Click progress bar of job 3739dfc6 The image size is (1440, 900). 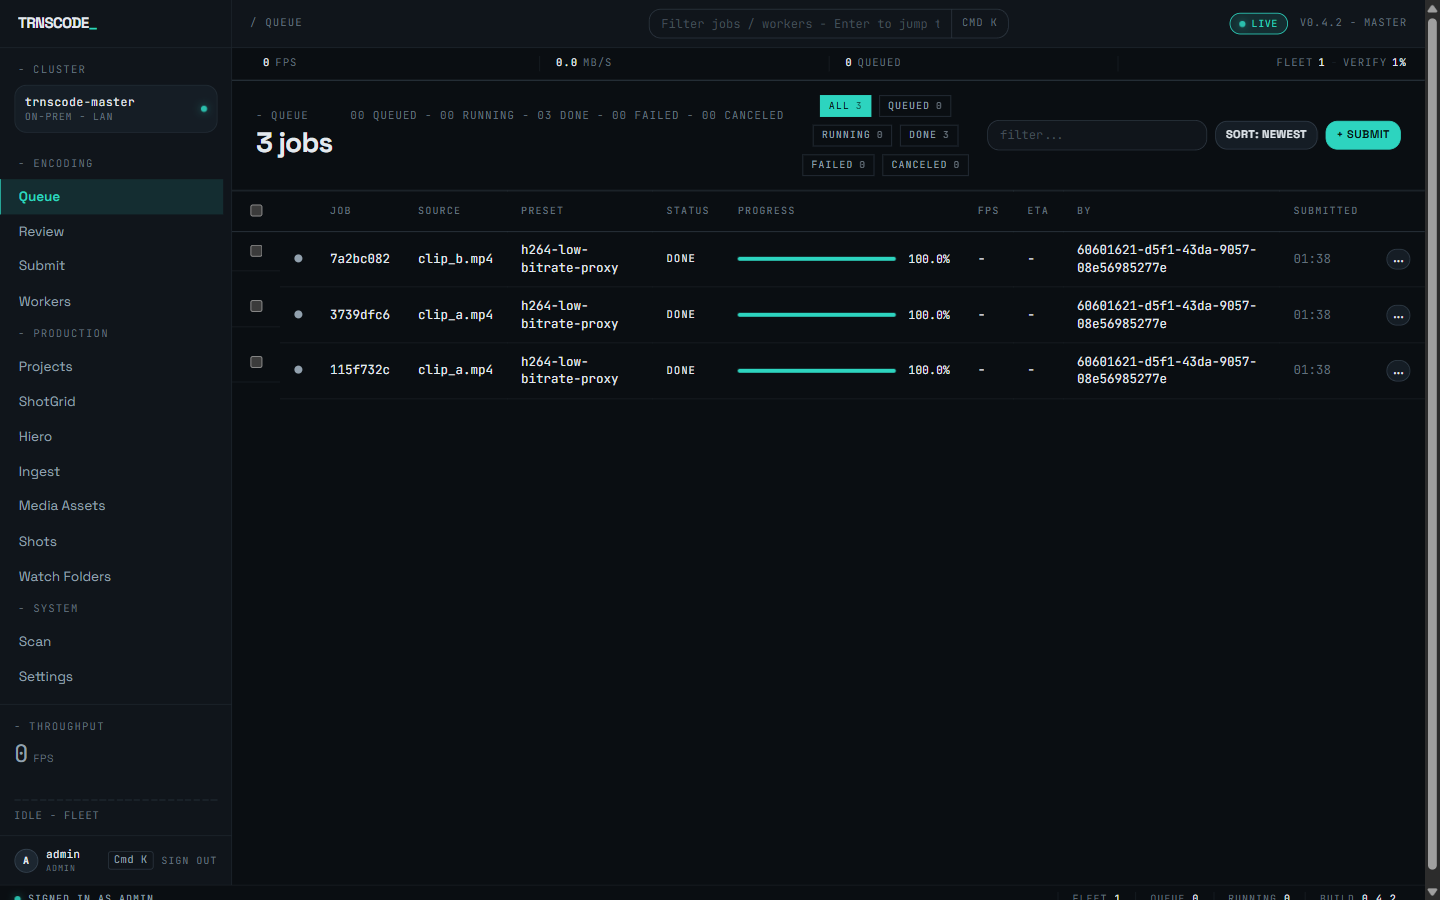click(x=816, y=315)
